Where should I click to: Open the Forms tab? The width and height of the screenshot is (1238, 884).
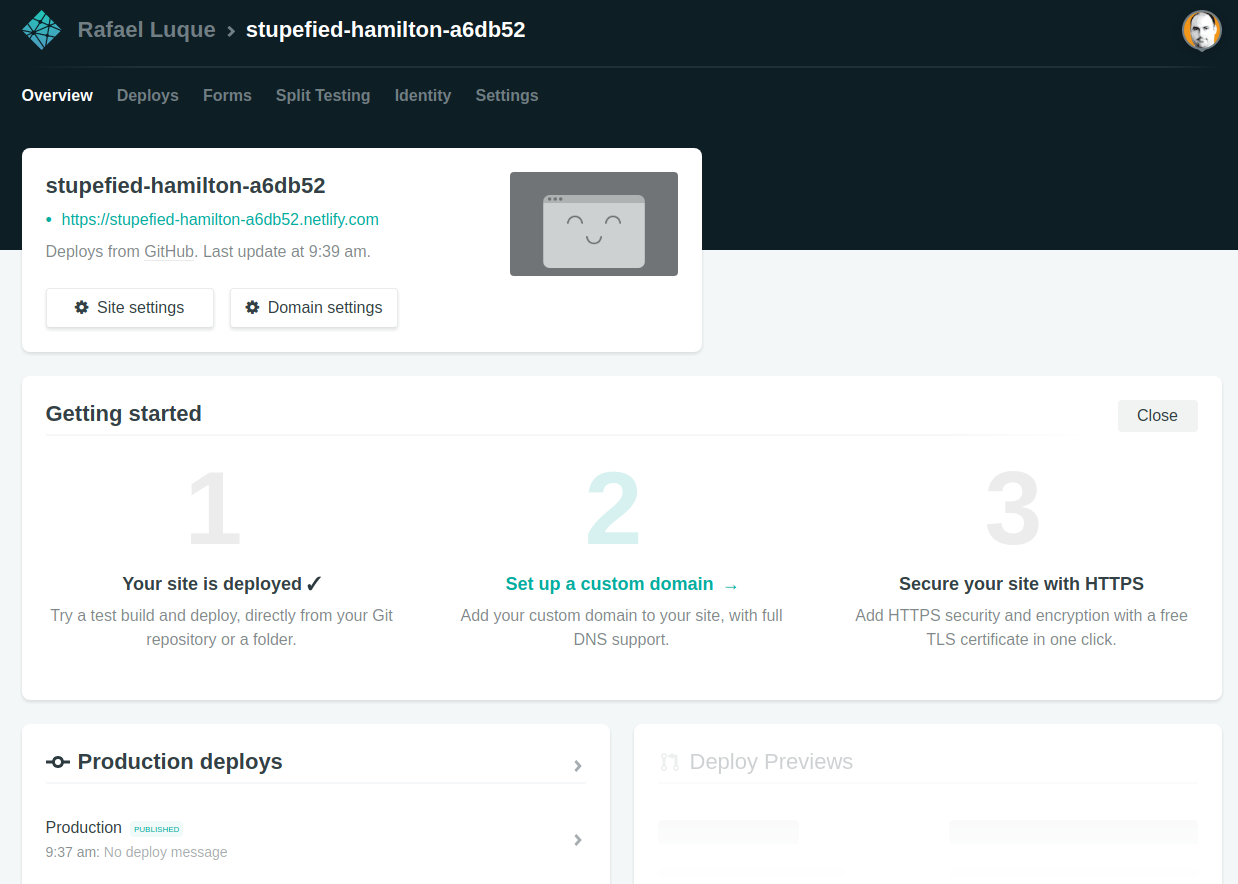pos(227,96)
